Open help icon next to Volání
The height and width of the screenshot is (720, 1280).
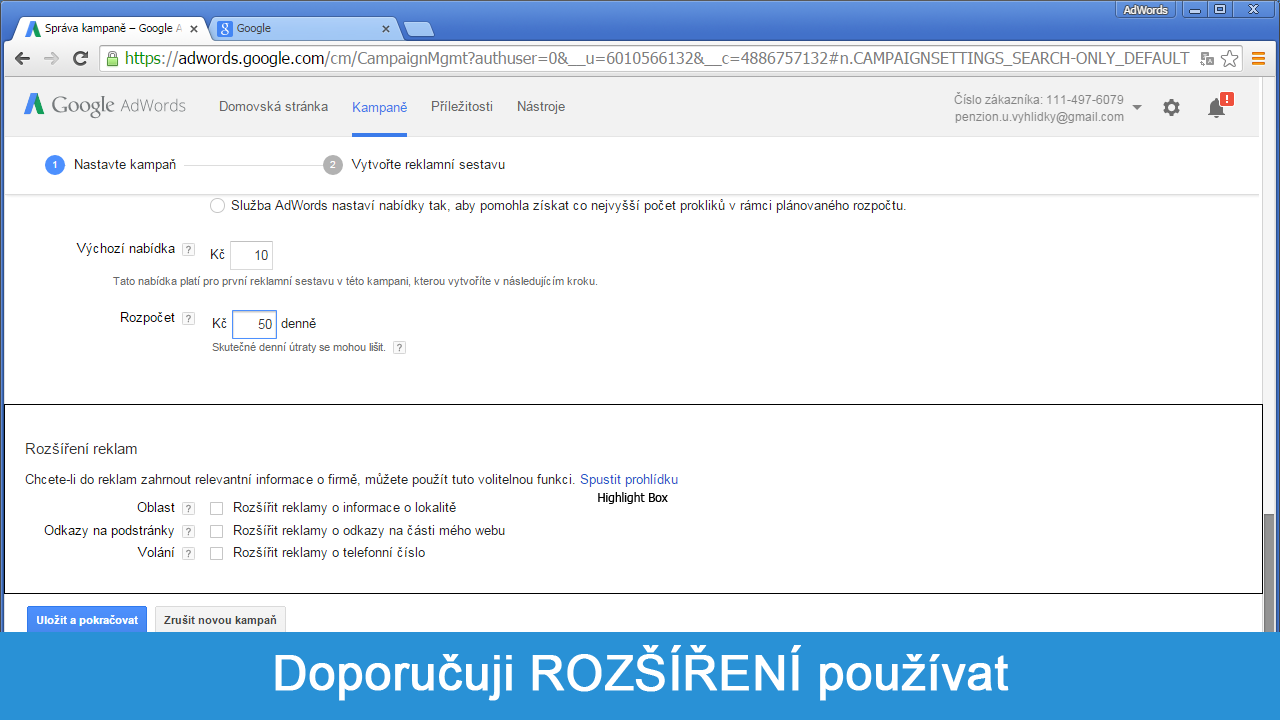click(x=189, y=553)
